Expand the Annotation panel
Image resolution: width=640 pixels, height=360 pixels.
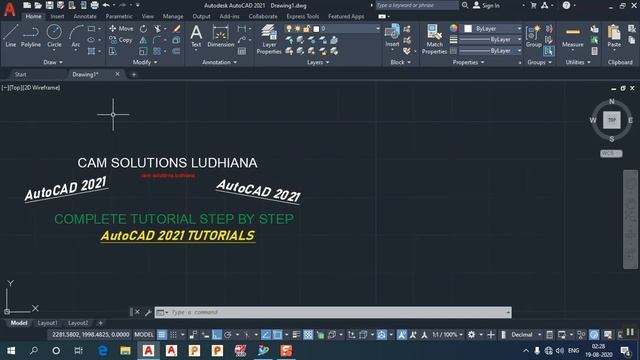[220, 62]
